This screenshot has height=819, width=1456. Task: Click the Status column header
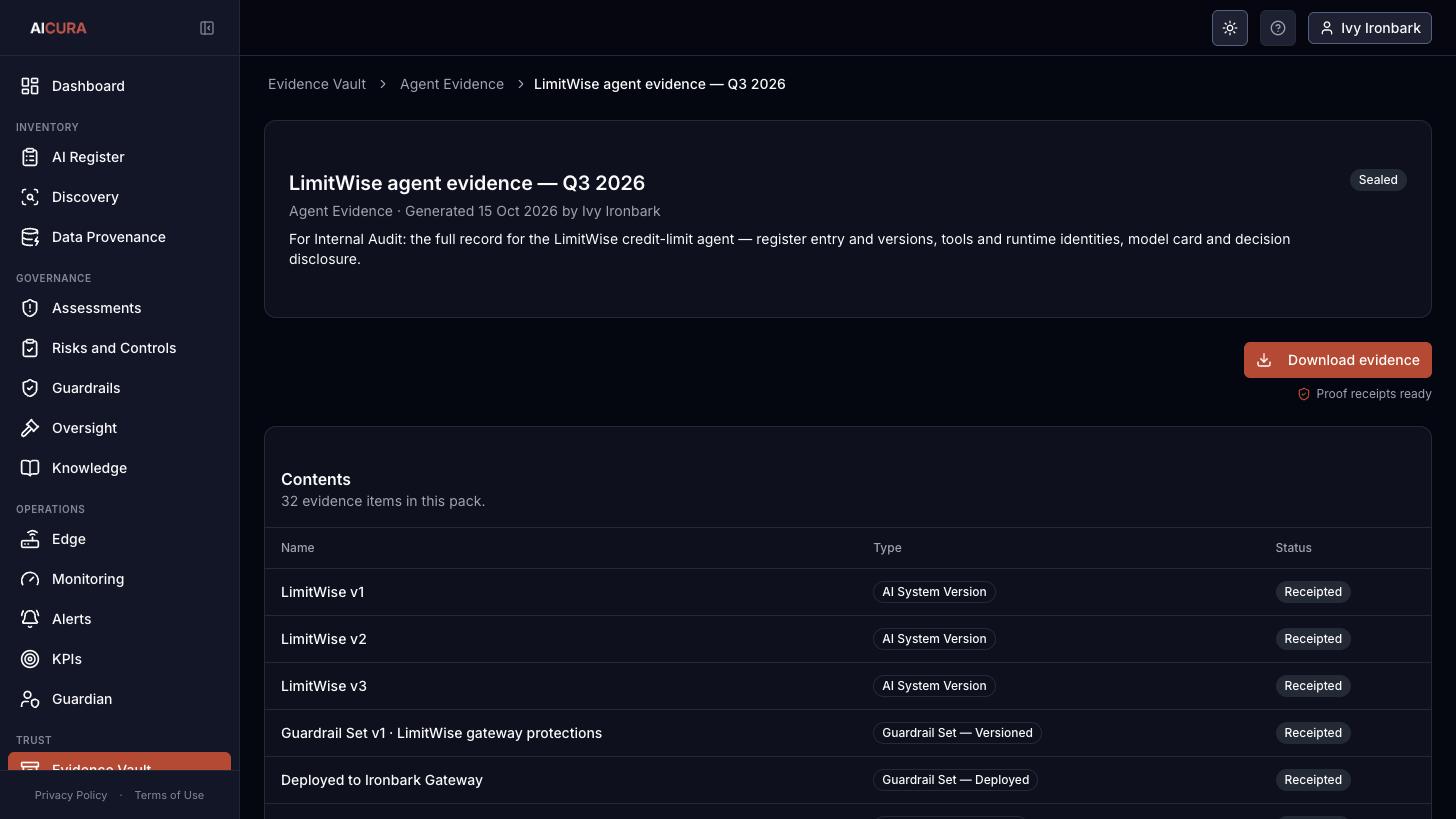(1293, 548)
